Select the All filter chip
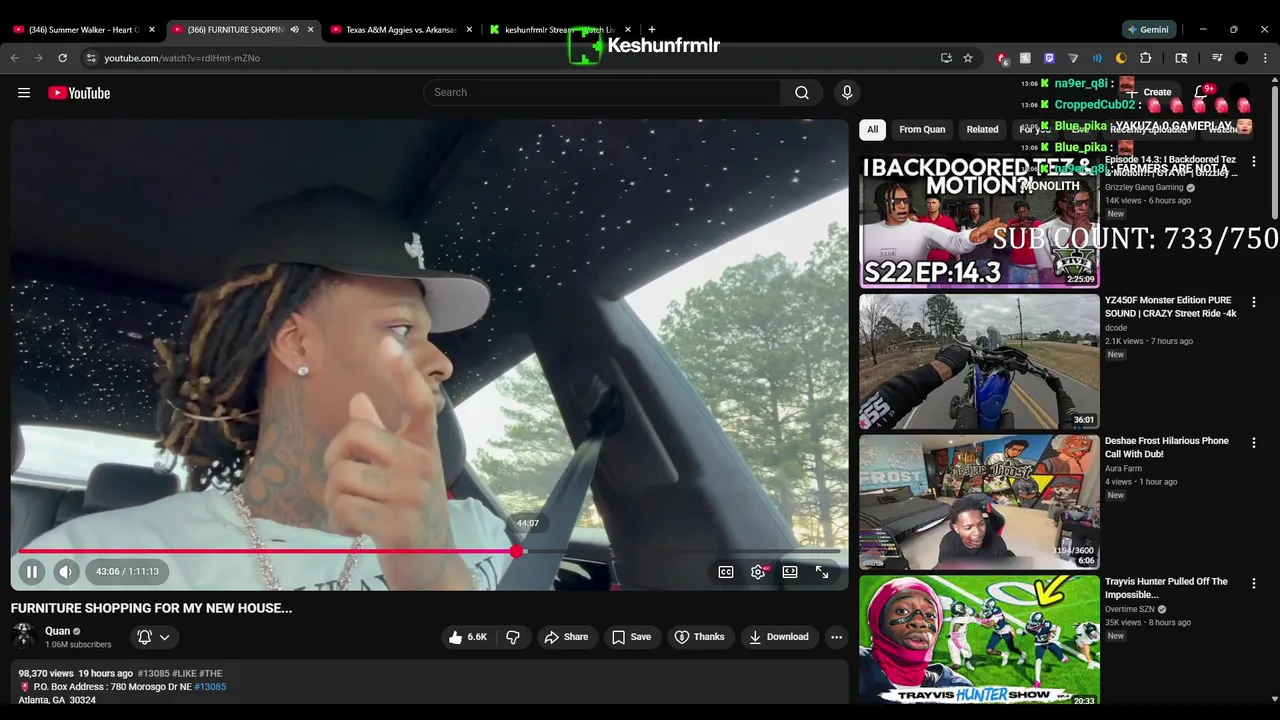Viewport: 1280px width, 720px height. [872, 129]
